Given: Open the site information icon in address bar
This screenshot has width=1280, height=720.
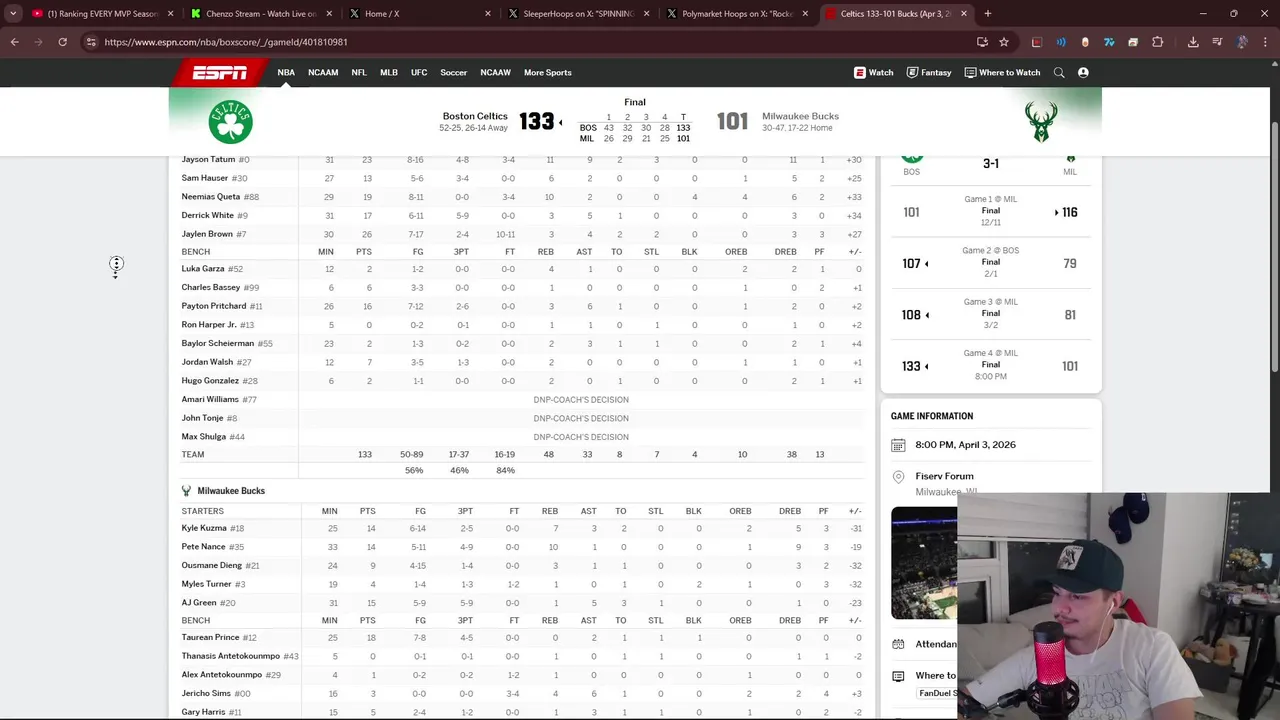Looking at the screenshot, I should pos(91,42).
